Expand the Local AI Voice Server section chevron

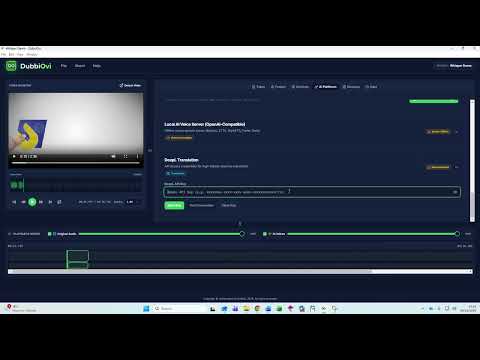[457, 132]
